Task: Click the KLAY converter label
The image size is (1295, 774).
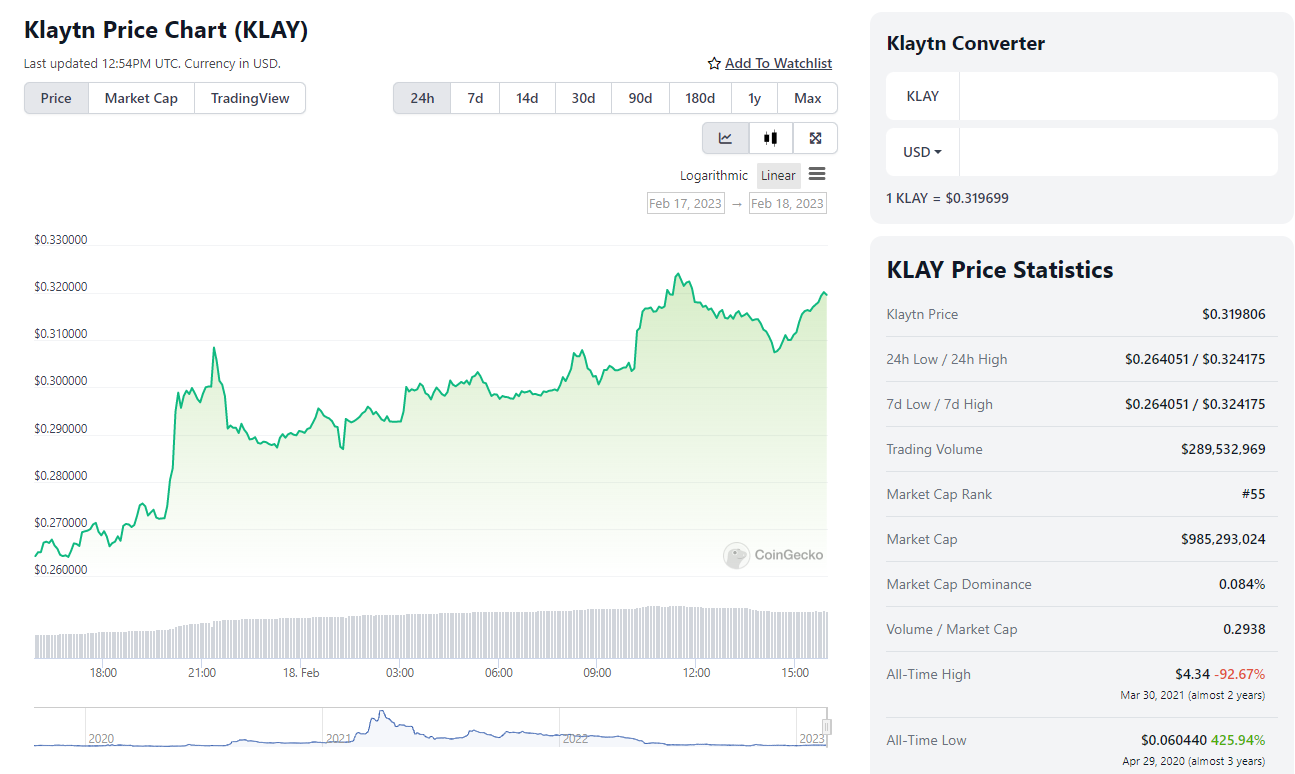Action: coord(922,96)
